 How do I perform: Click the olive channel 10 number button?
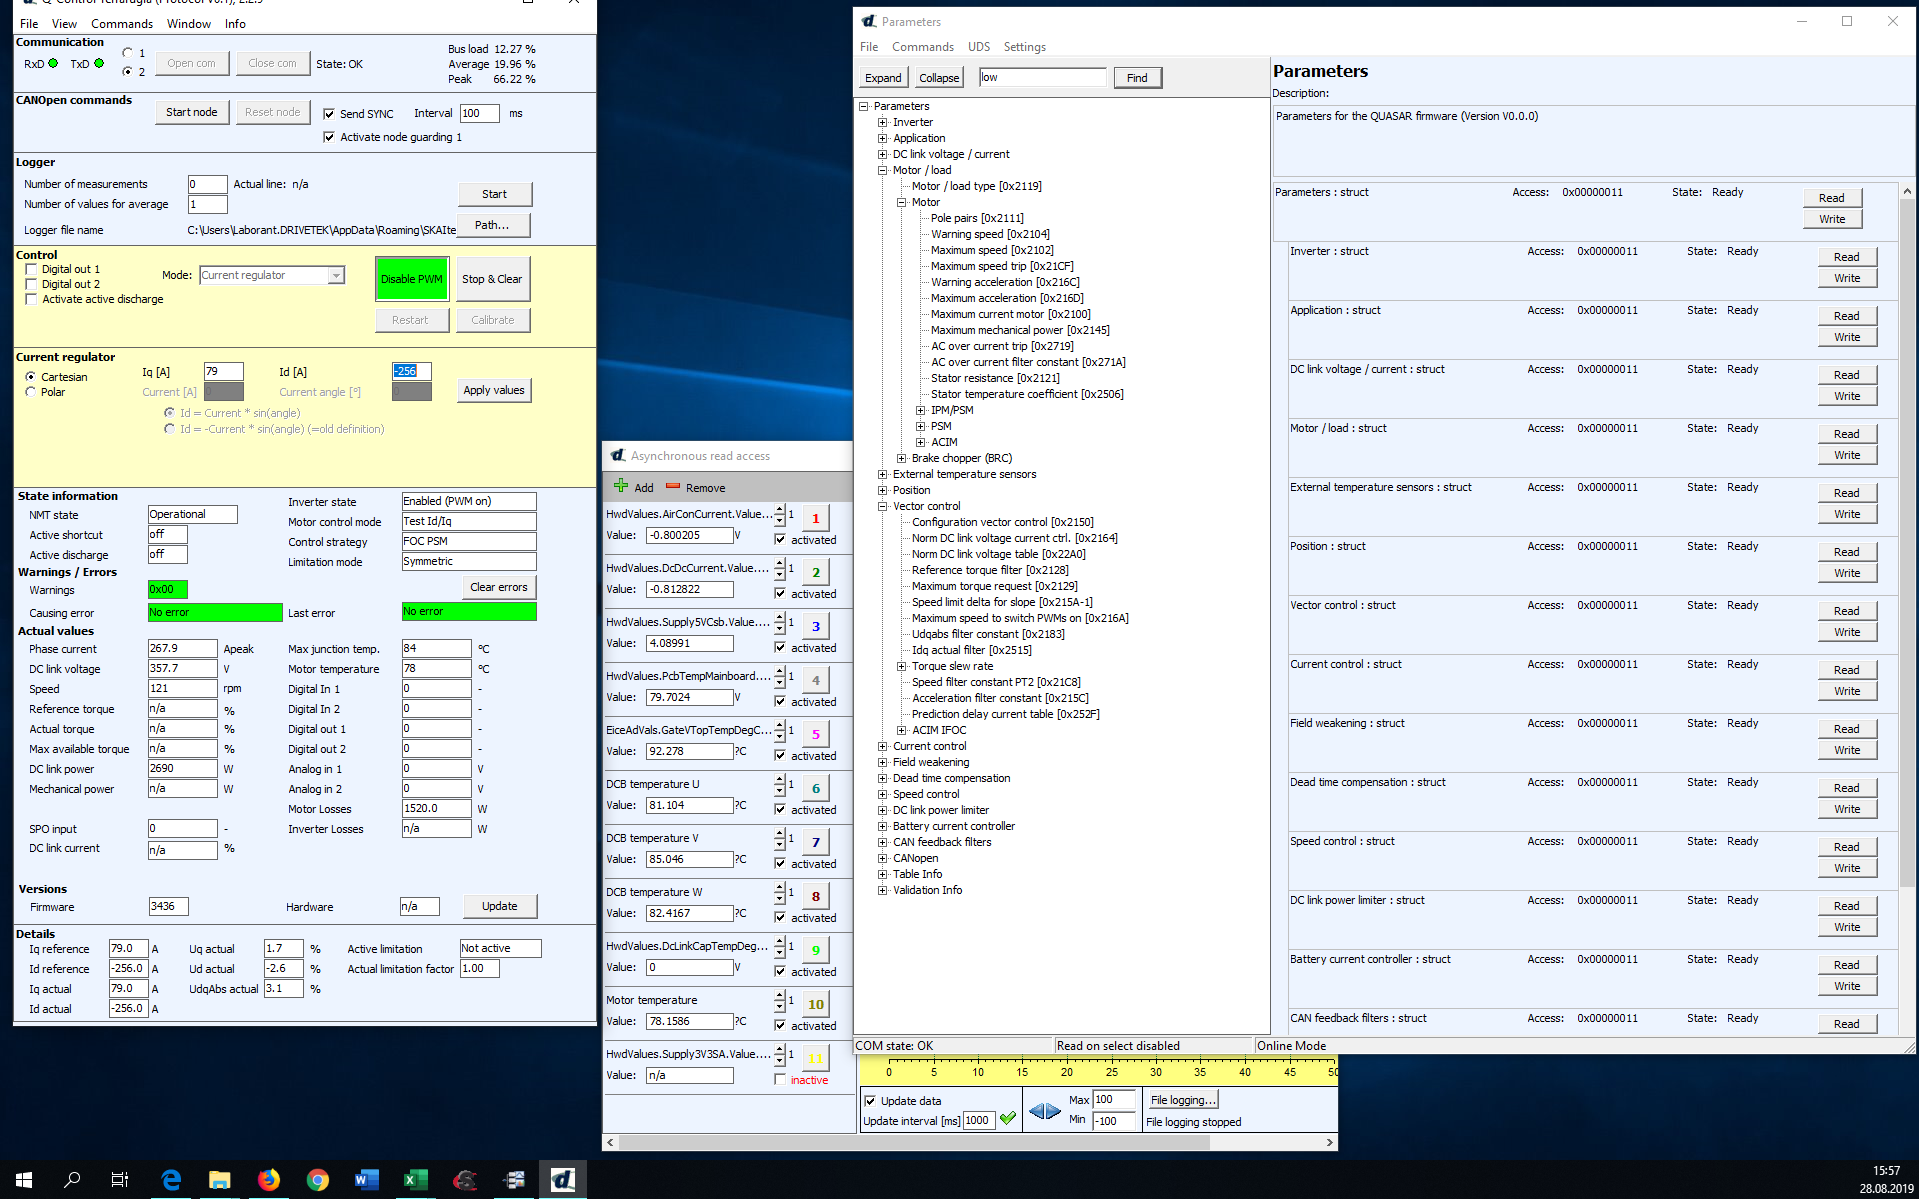coord(816,1004)
